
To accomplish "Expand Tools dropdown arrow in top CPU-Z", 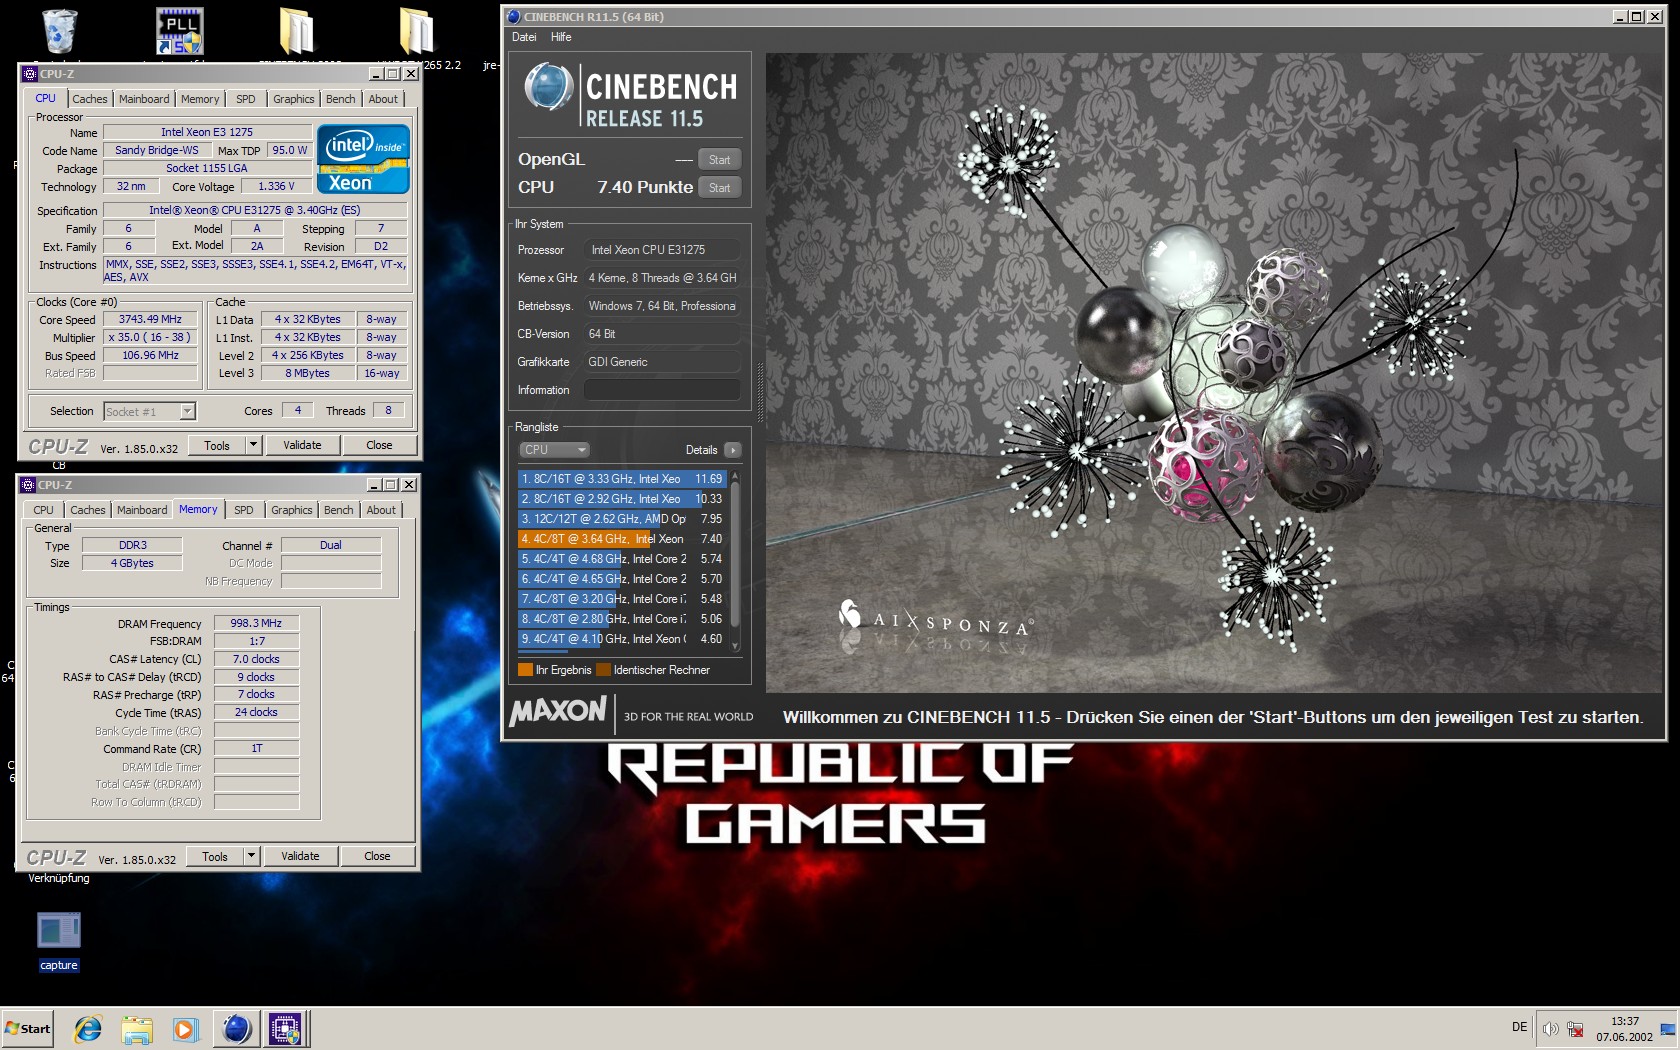I will coord(253,445).
